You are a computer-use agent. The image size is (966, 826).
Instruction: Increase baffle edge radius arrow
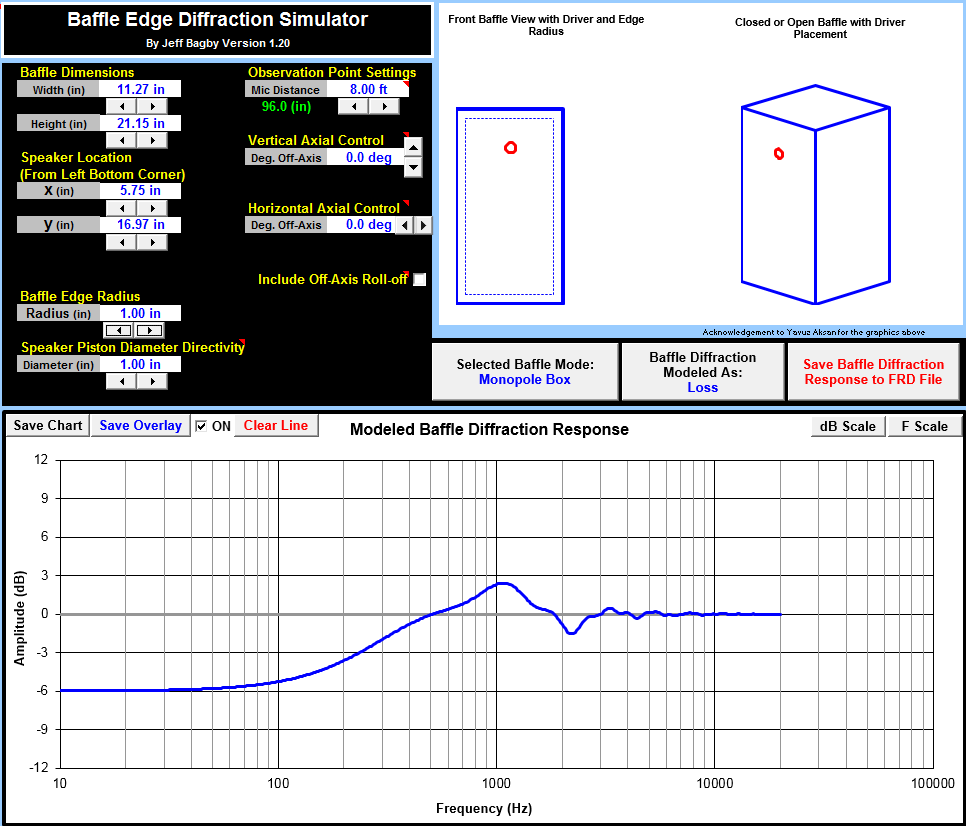[149, 331]
